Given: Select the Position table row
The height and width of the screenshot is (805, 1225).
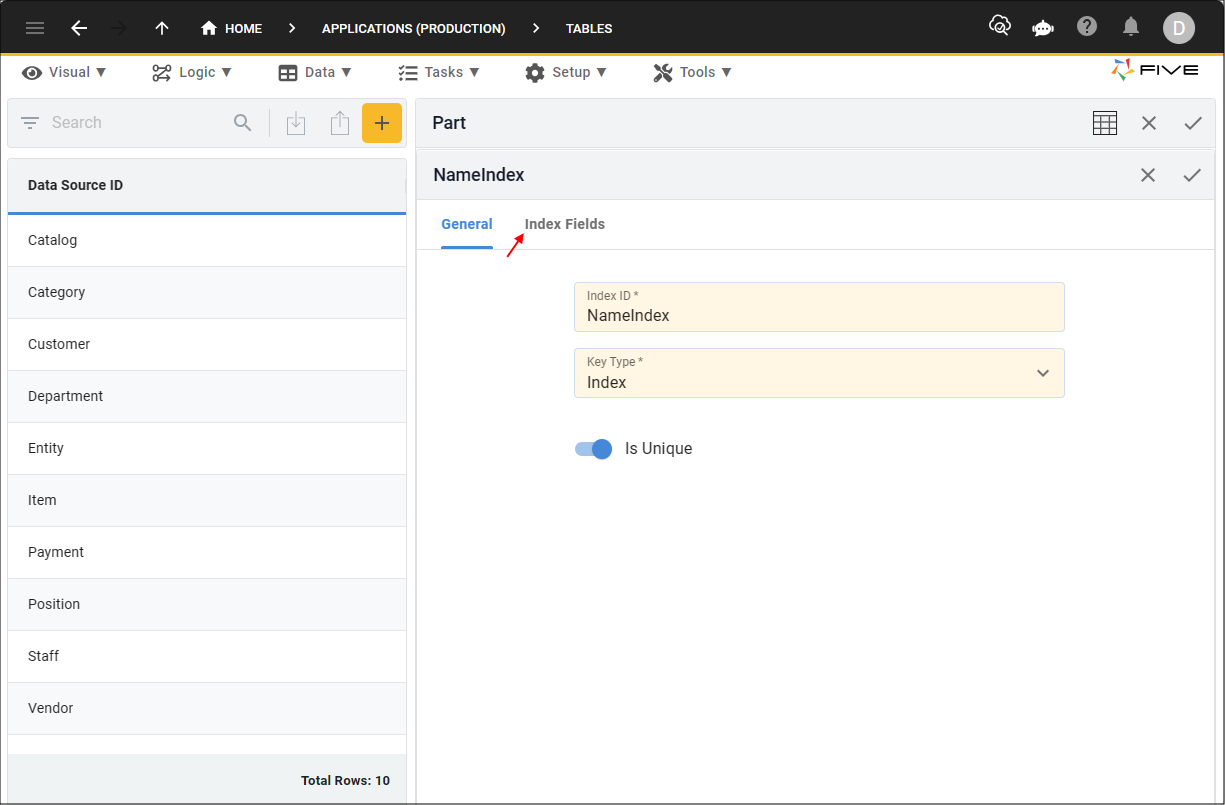Looking at the screenshot, I should coord(207,604).
